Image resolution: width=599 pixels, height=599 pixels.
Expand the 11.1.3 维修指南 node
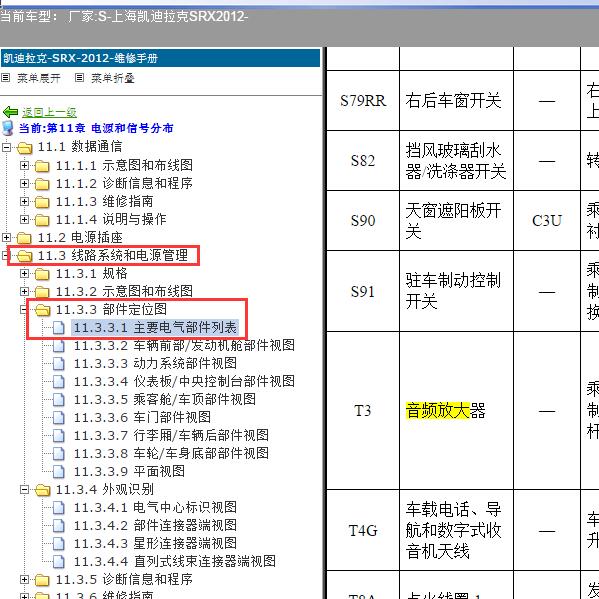tap(24, 201)
